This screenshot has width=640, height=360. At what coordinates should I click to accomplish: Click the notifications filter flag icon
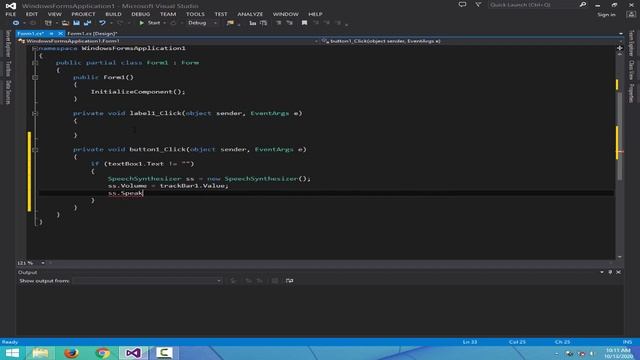coord(478,4)
